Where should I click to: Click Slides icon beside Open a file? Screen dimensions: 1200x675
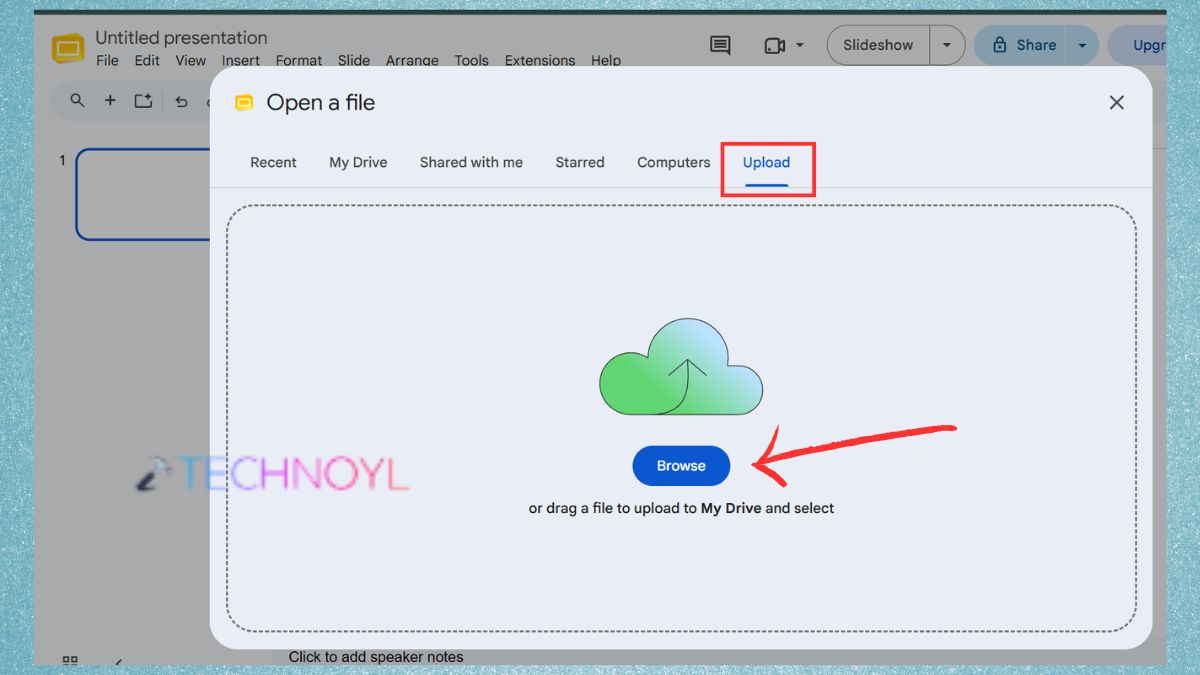coord(243,102)
